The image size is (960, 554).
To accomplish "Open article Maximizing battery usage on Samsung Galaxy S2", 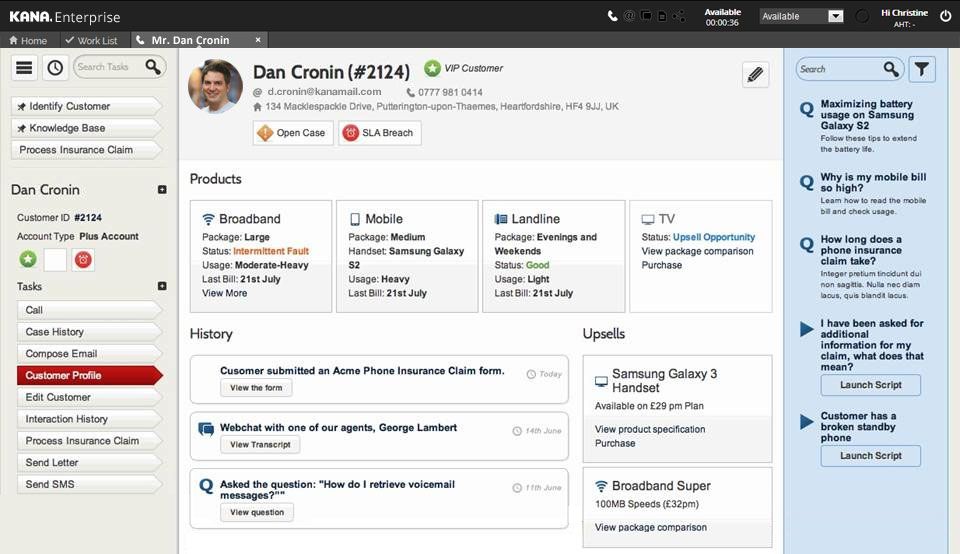I will tap(867, 114).
